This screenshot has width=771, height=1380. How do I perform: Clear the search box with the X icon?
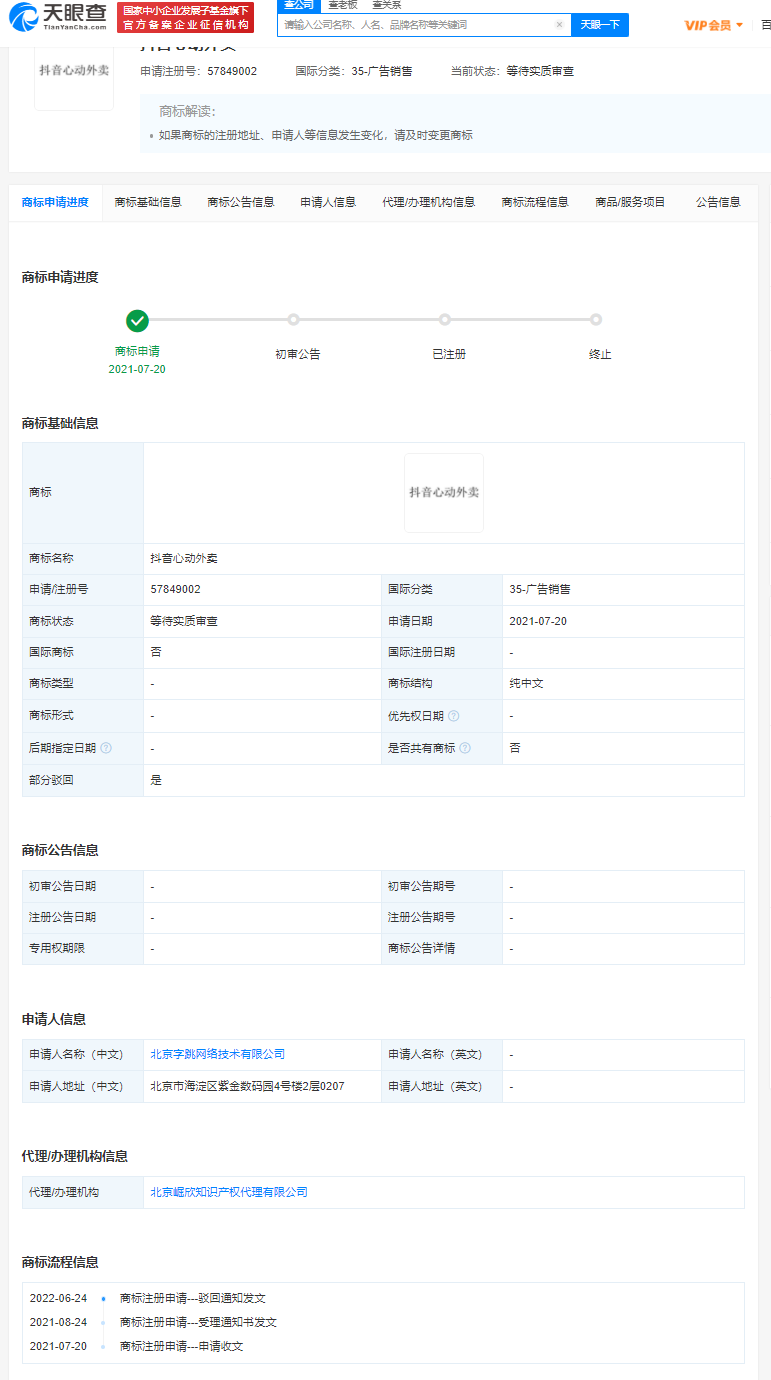pos(559,24)
